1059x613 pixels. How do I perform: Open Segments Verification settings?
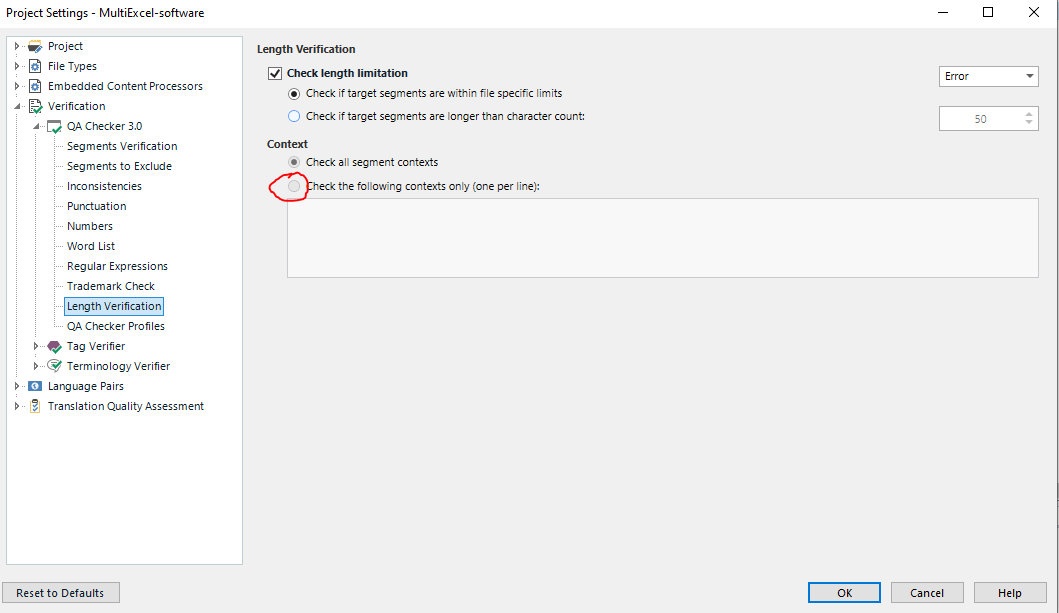click(122, 146)
